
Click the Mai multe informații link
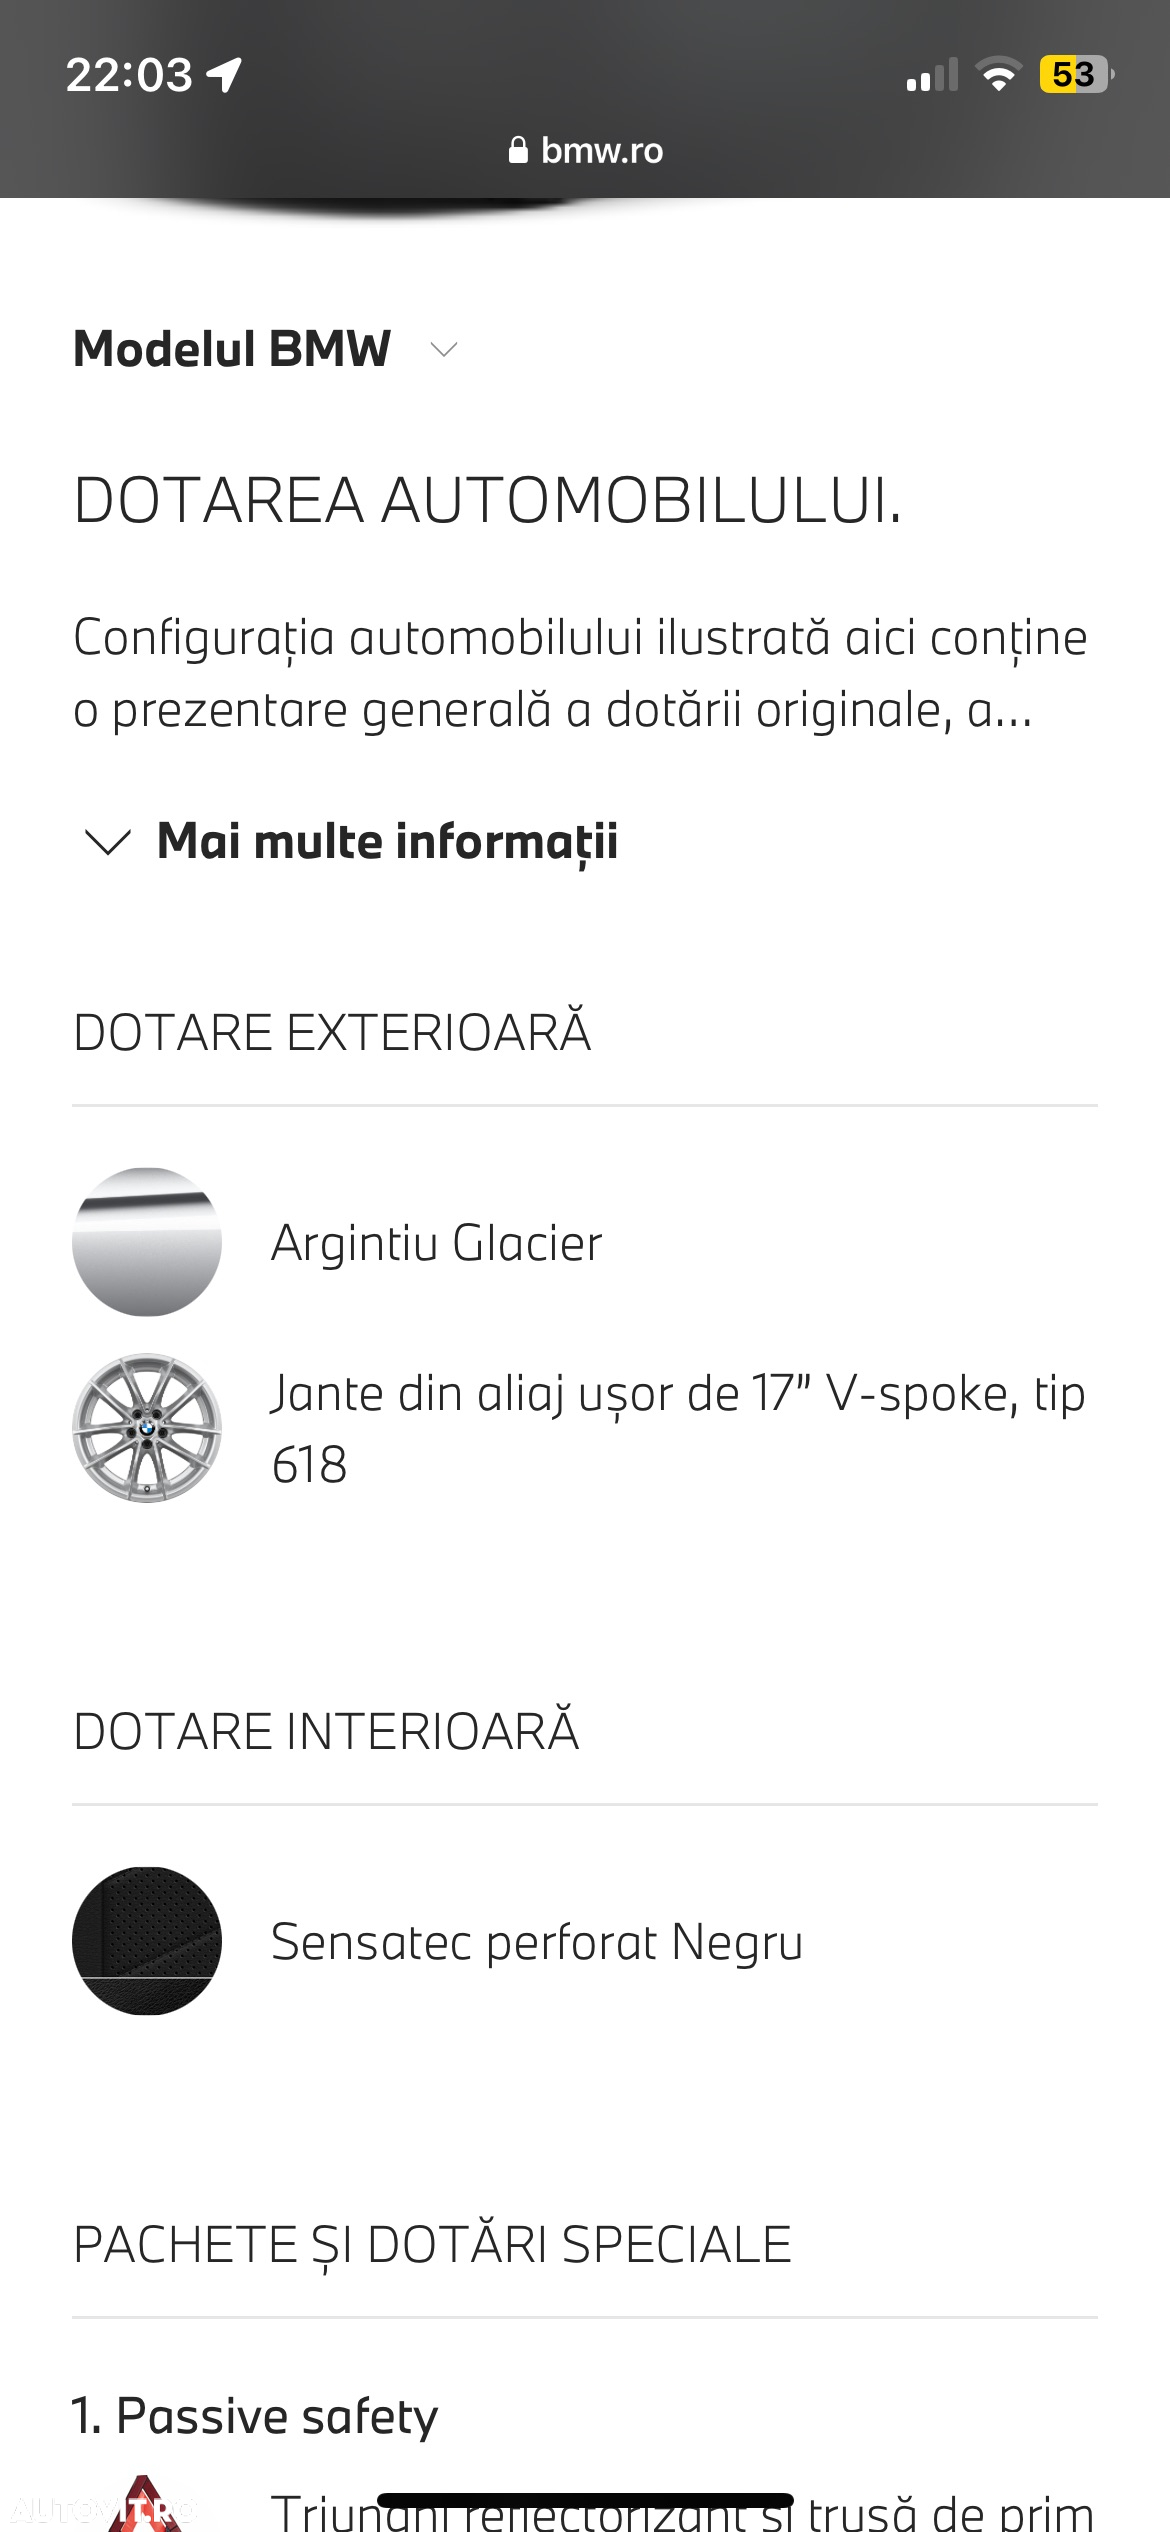click(387, 841)
